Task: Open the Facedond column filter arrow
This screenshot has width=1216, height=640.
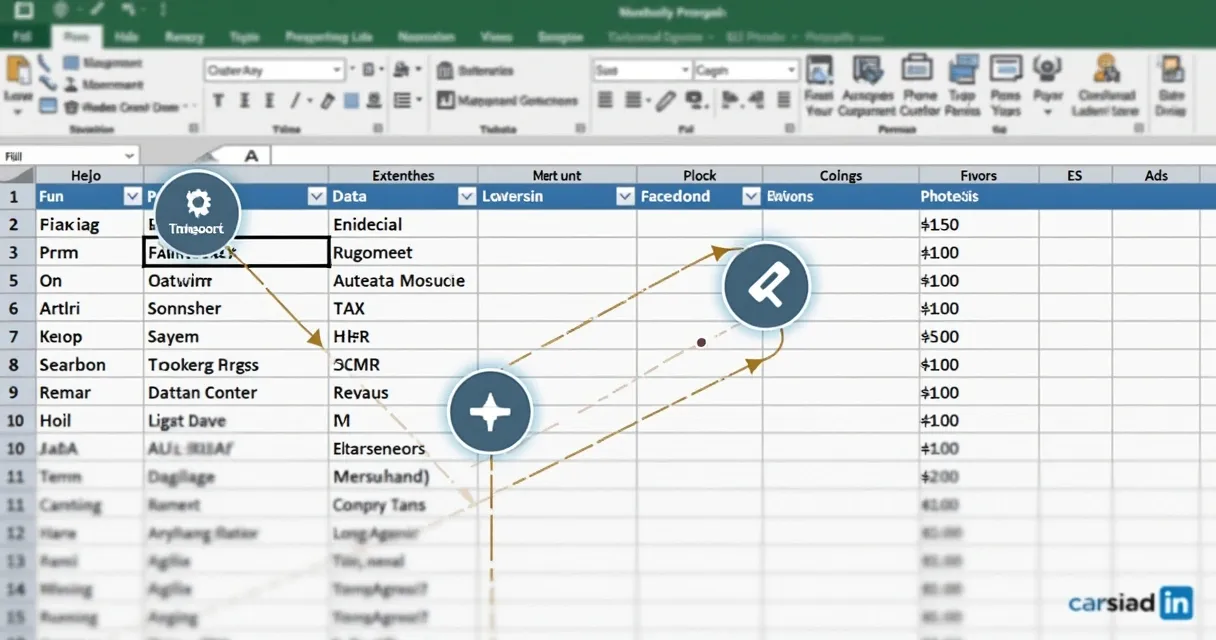Action: [751, 197]
